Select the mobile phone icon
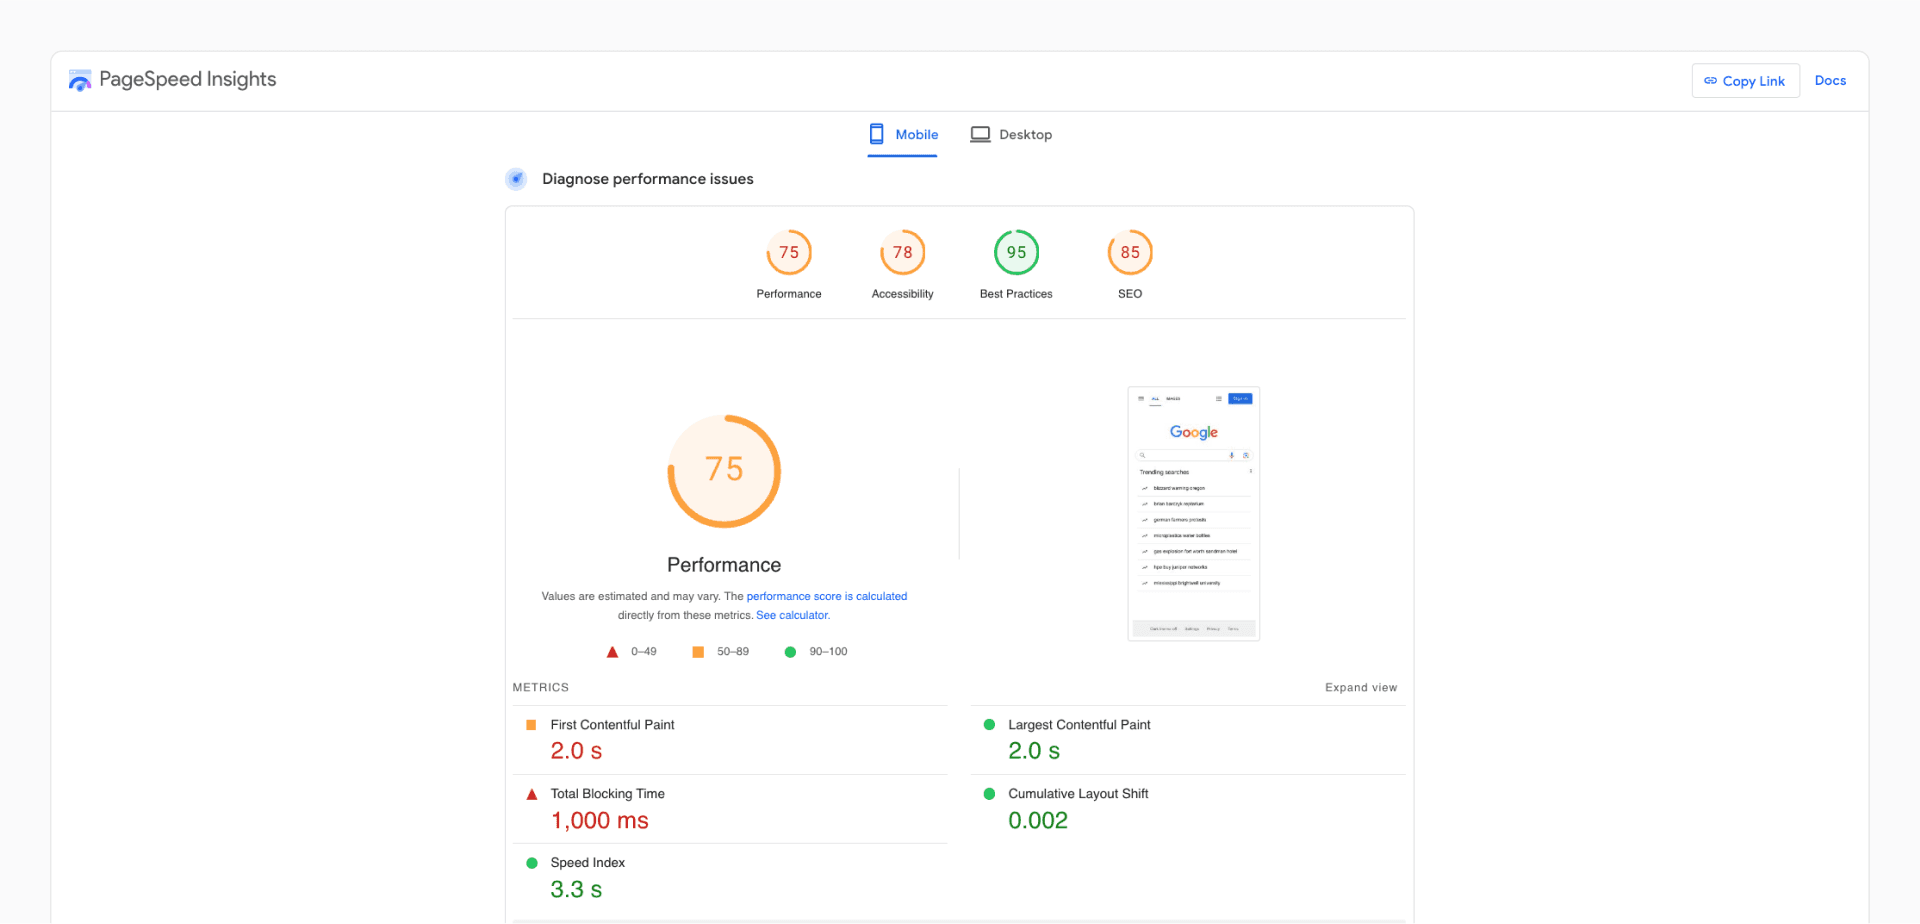The height and width of the screenshot is (924, 1920). (876, 133)
